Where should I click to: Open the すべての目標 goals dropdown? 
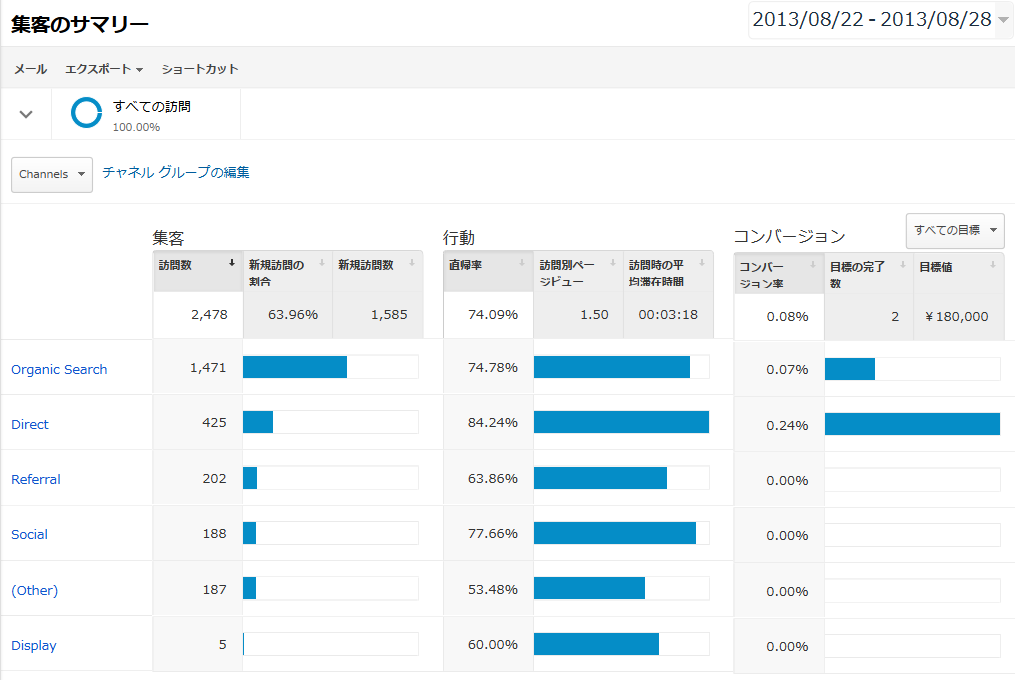pyautogui.click(x=954, y=231)
